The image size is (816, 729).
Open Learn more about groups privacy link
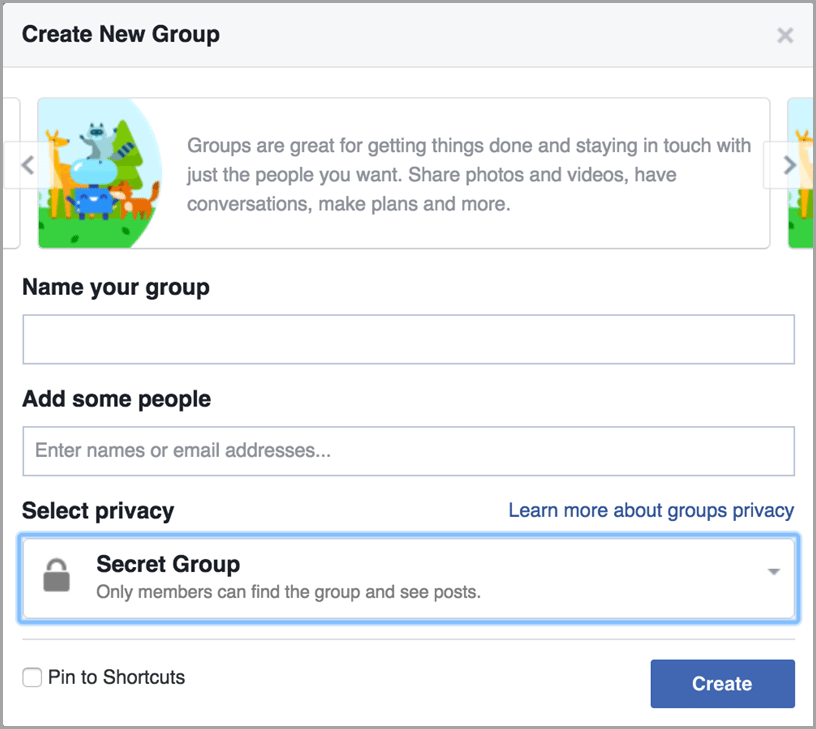pos(651,510)
